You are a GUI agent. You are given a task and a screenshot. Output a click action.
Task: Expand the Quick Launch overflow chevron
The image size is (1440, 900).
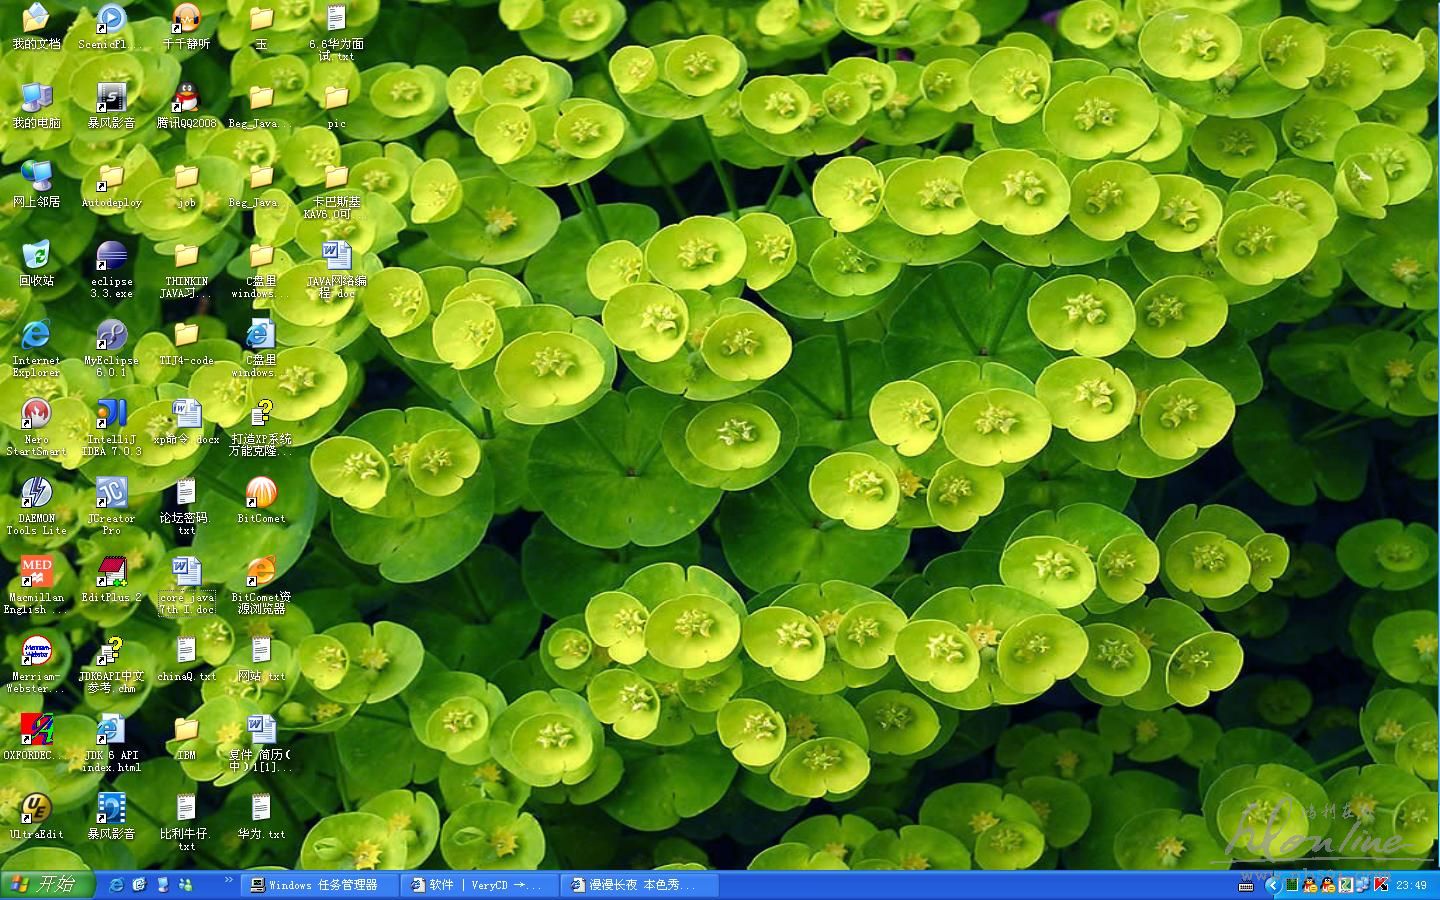tap(229, 880)
